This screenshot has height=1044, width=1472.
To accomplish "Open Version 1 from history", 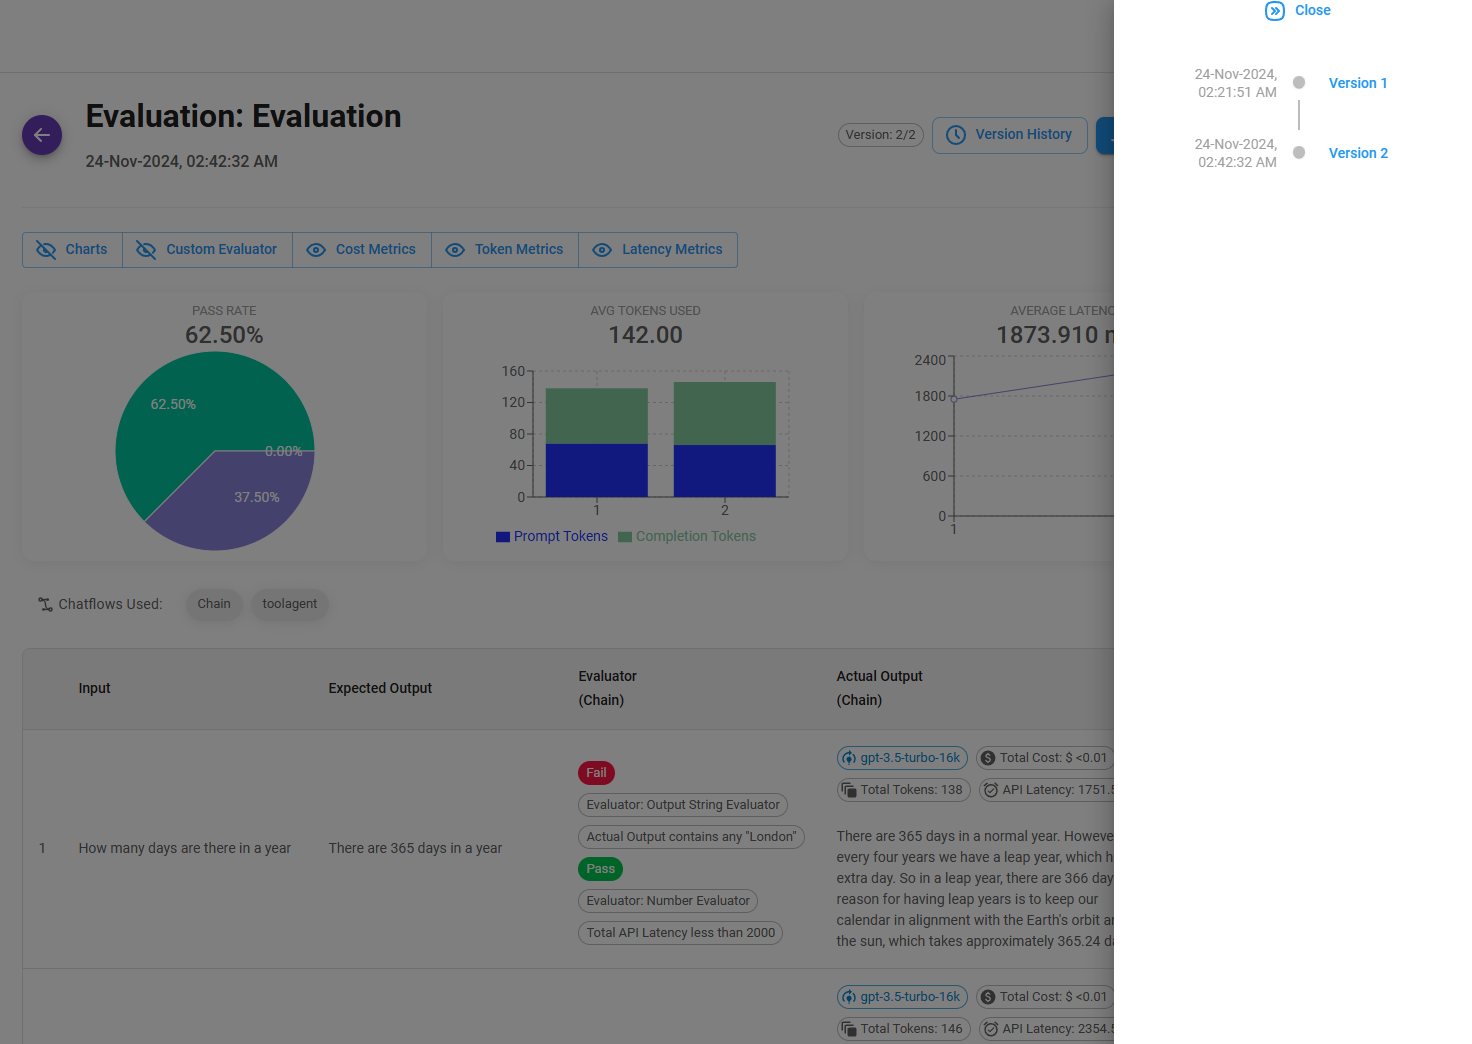I will click(x=1357, y=83).
